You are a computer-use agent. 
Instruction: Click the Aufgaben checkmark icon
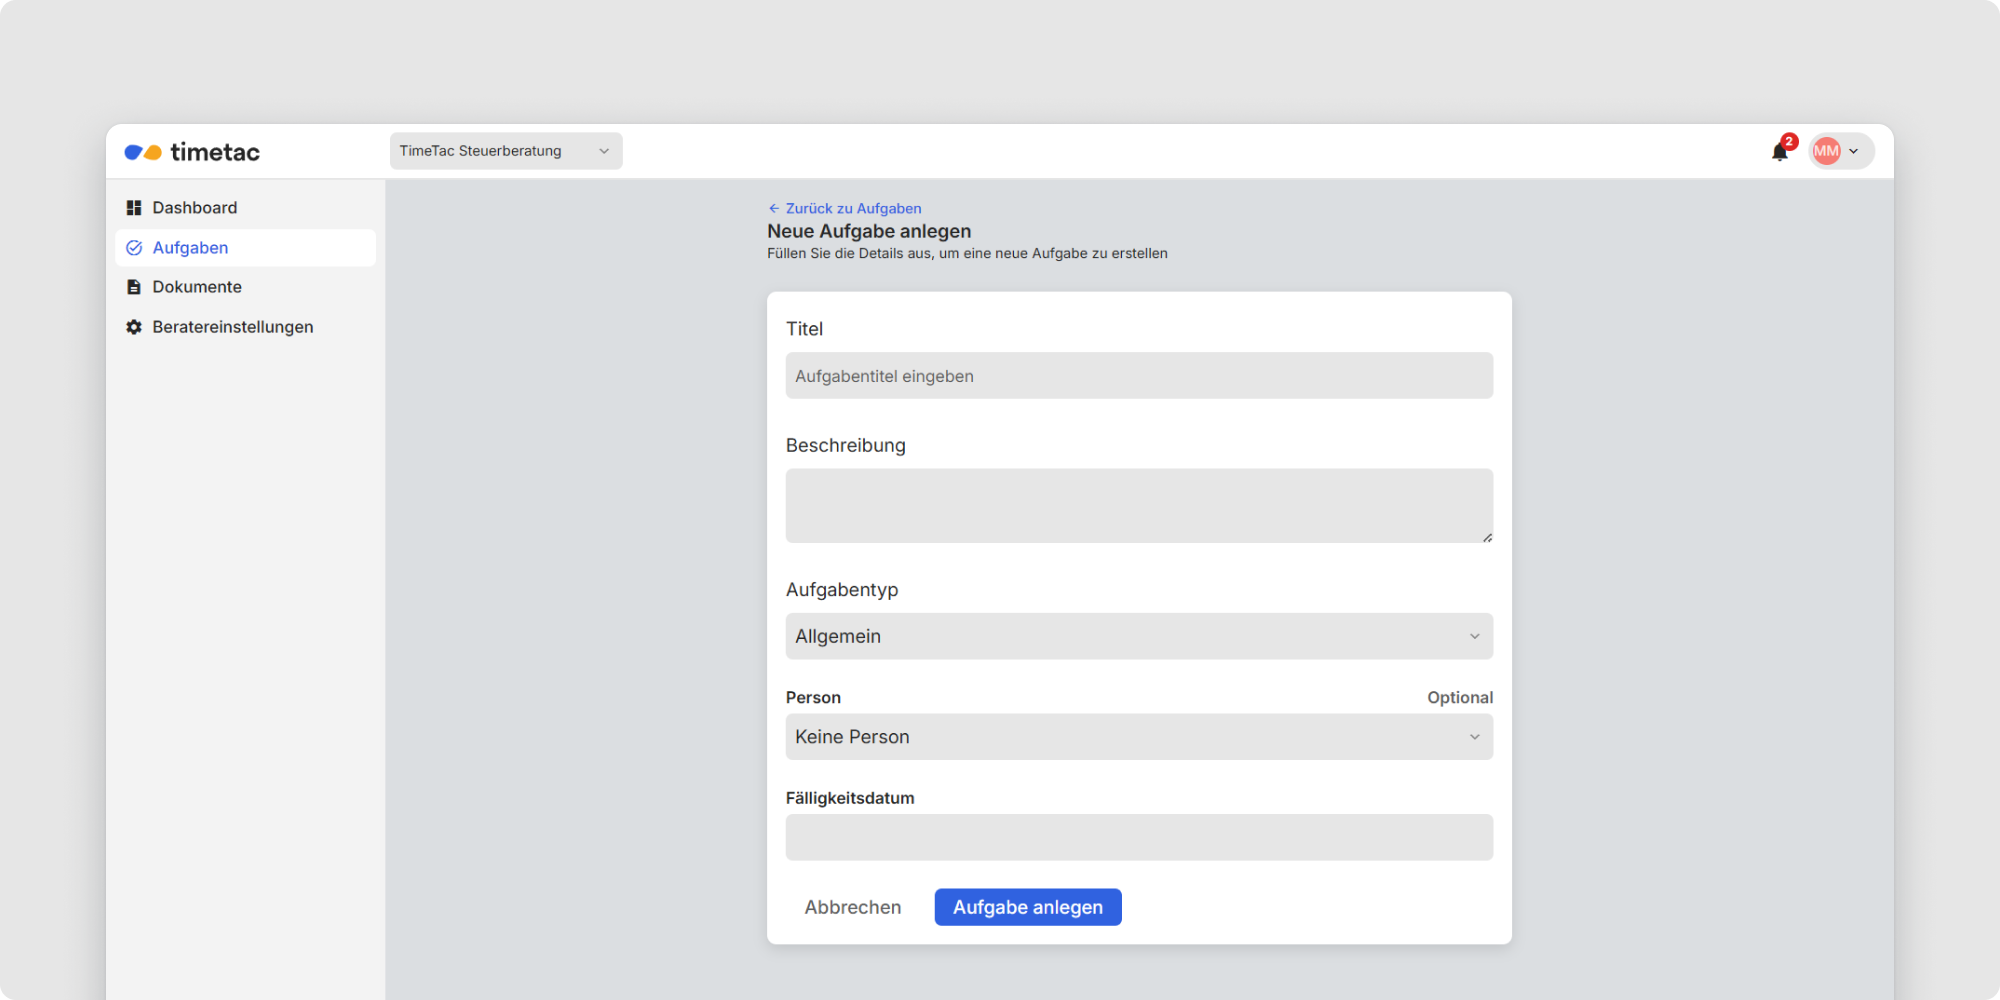coord(134,248)
